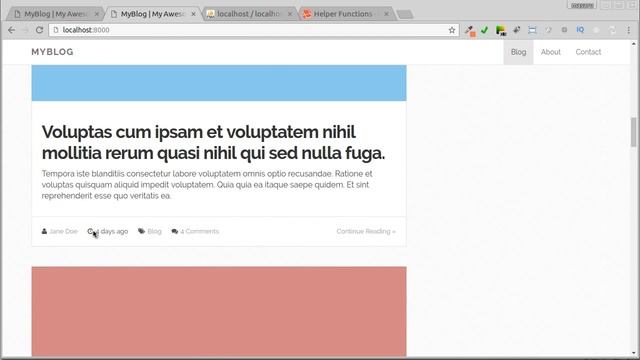Click the scrollbar down arrow

pyautogui.click(x=633, y=353)
